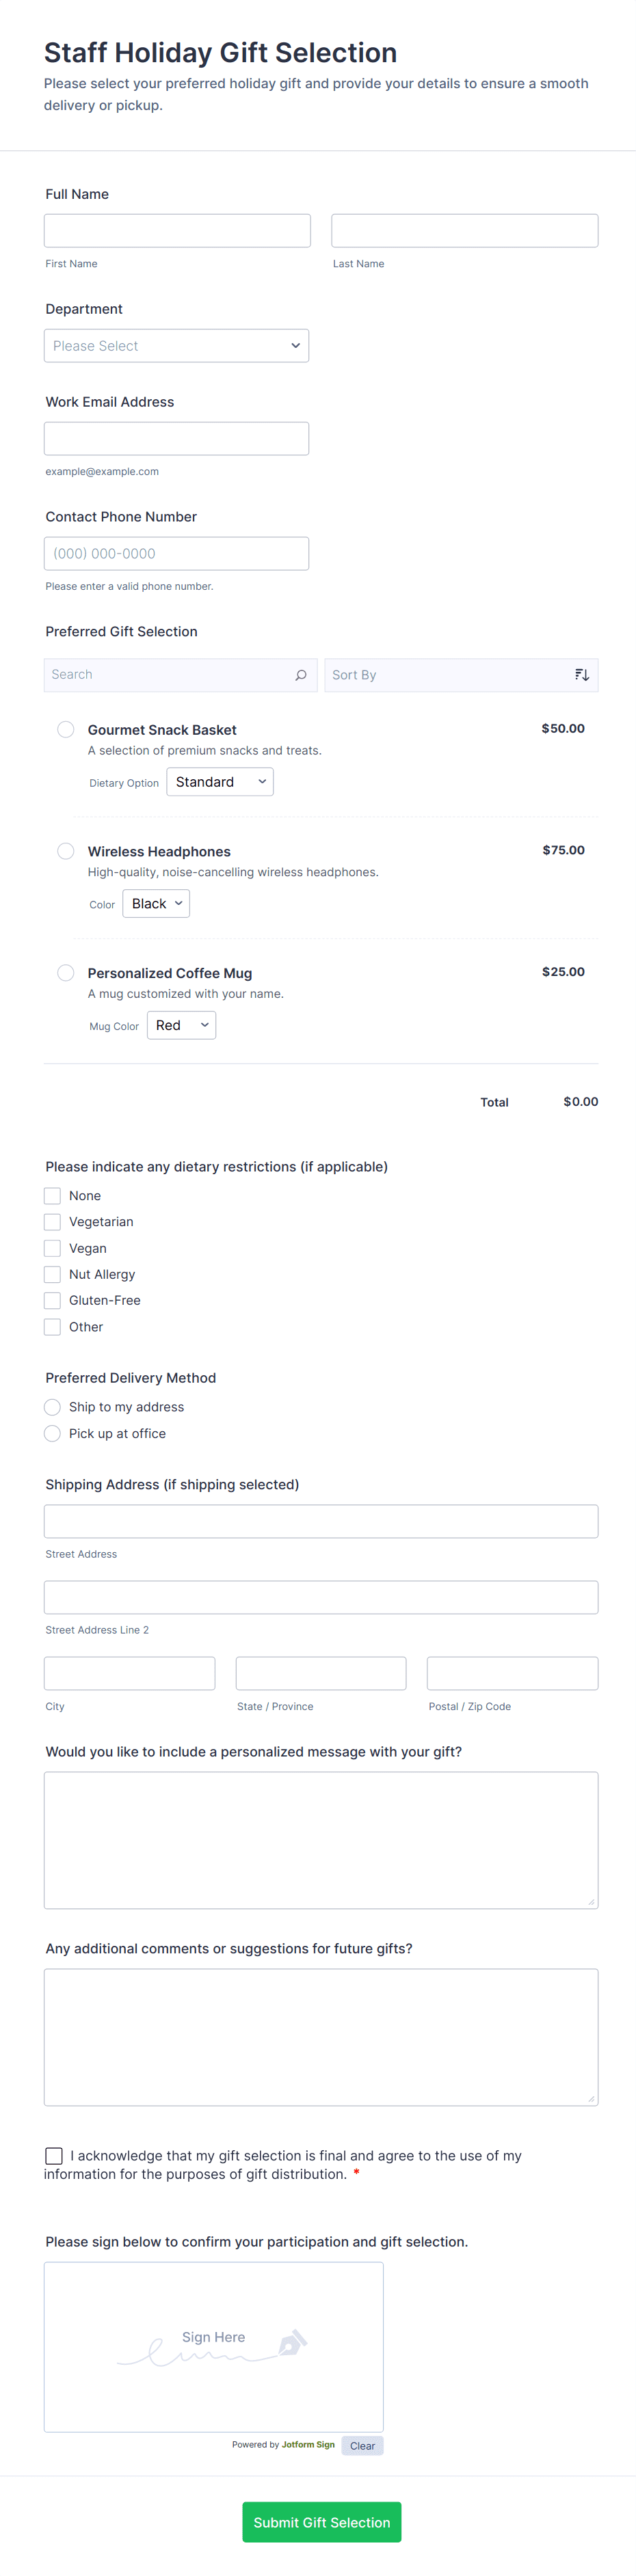This screenshot has width=636, height=2576.
Task: Choose the Personalized Coffee Mug radio button
Action: pyautogui.click(x=66, y=973)
